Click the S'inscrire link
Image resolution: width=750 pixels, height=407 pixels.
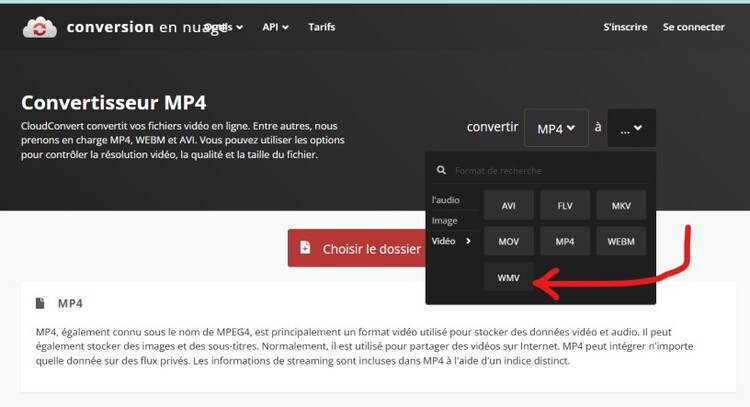625,27
